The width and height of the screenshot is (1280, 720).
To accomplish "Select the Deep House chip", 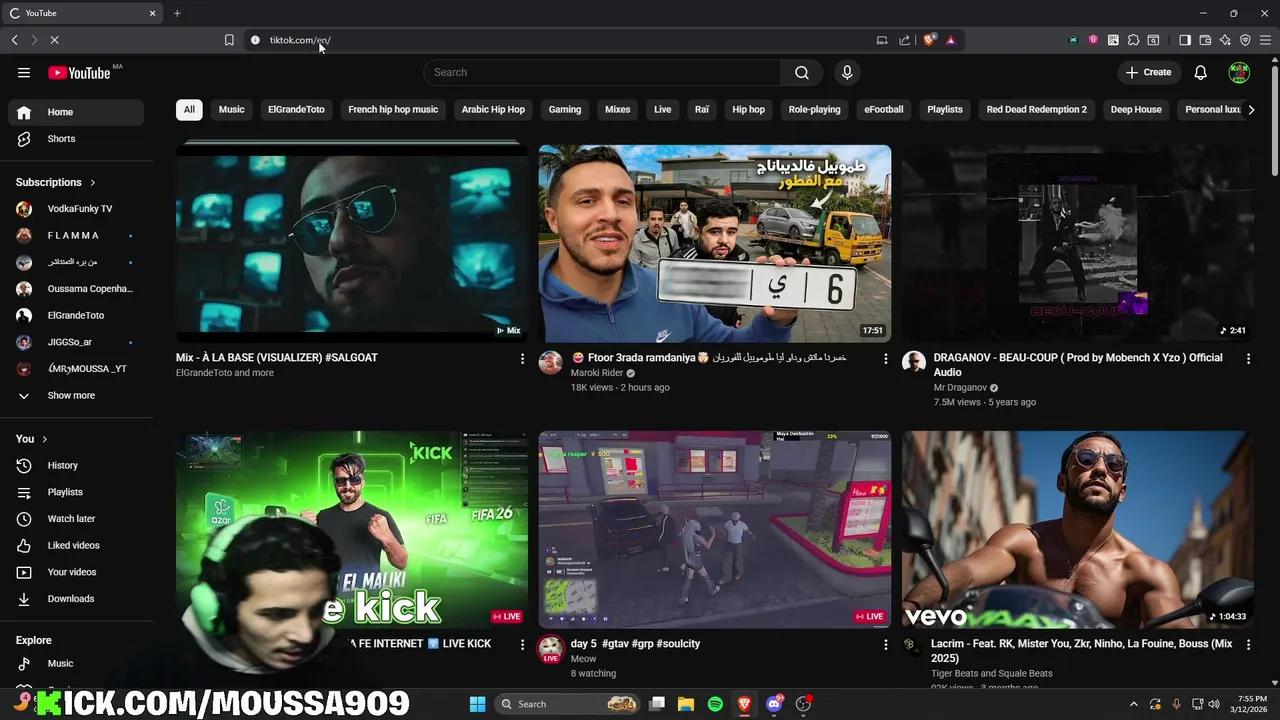I will tap(1136, 110).
